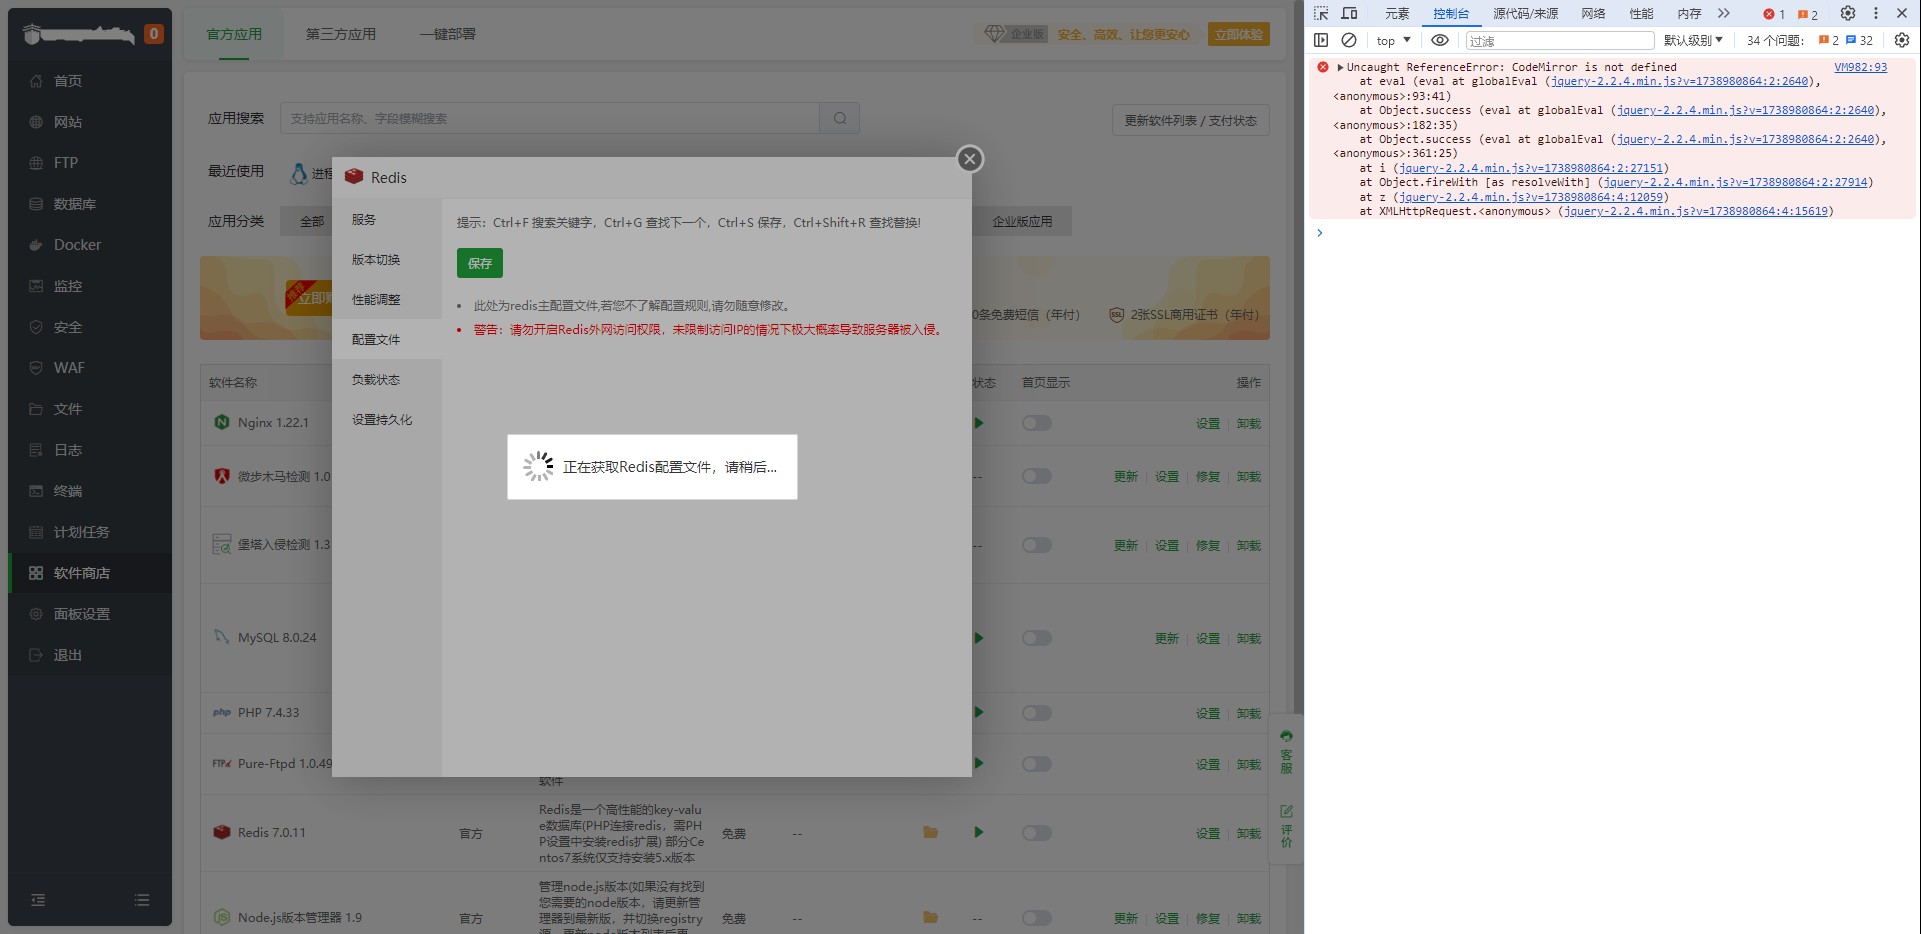Open WAF in the sidebar
1921x934 pixels.
[x=90, y=368]
